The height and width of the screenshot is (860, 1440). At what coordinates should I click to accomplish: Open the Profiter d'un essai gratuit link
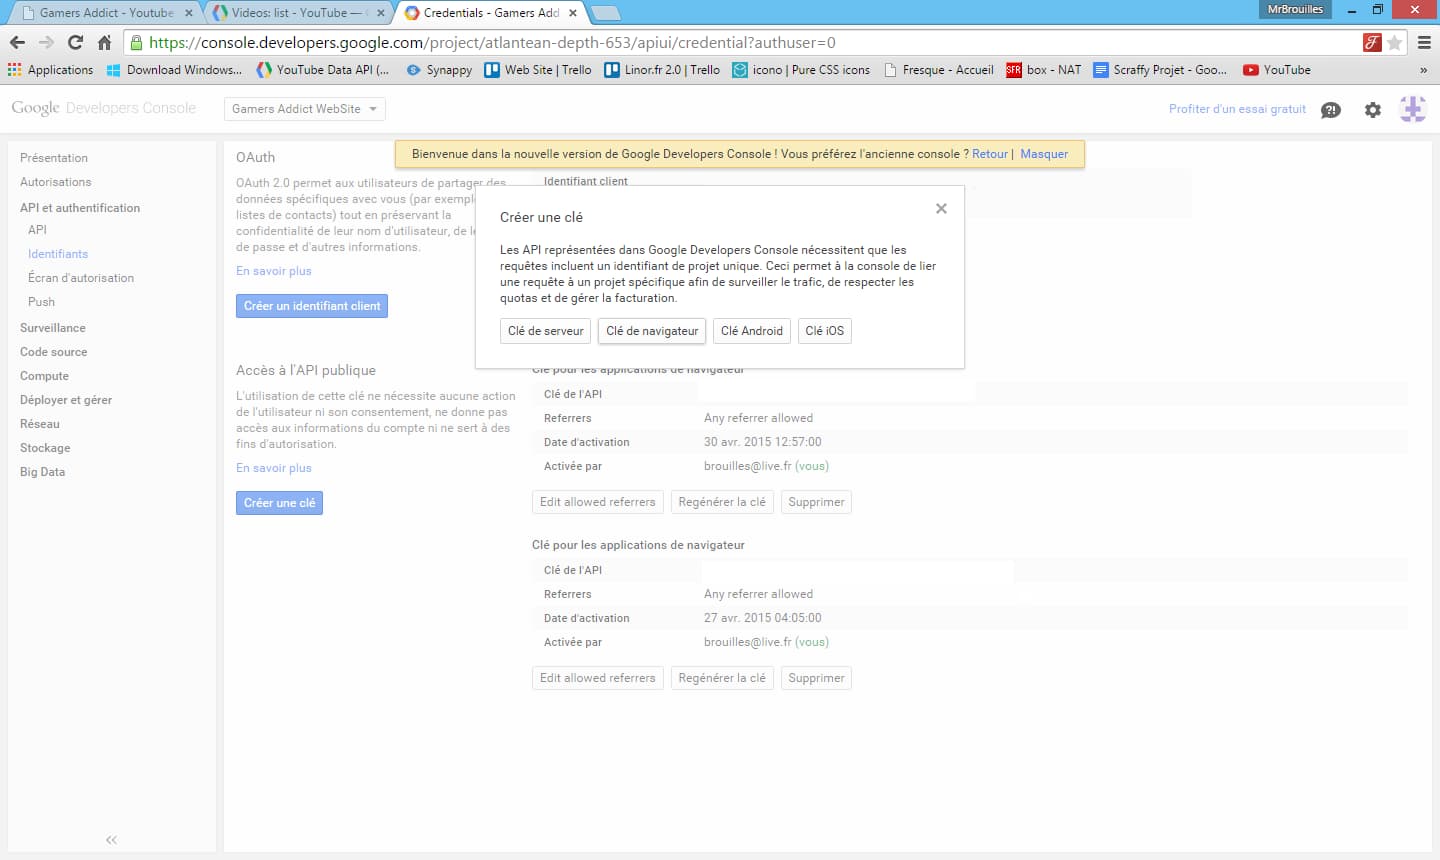1236,110
